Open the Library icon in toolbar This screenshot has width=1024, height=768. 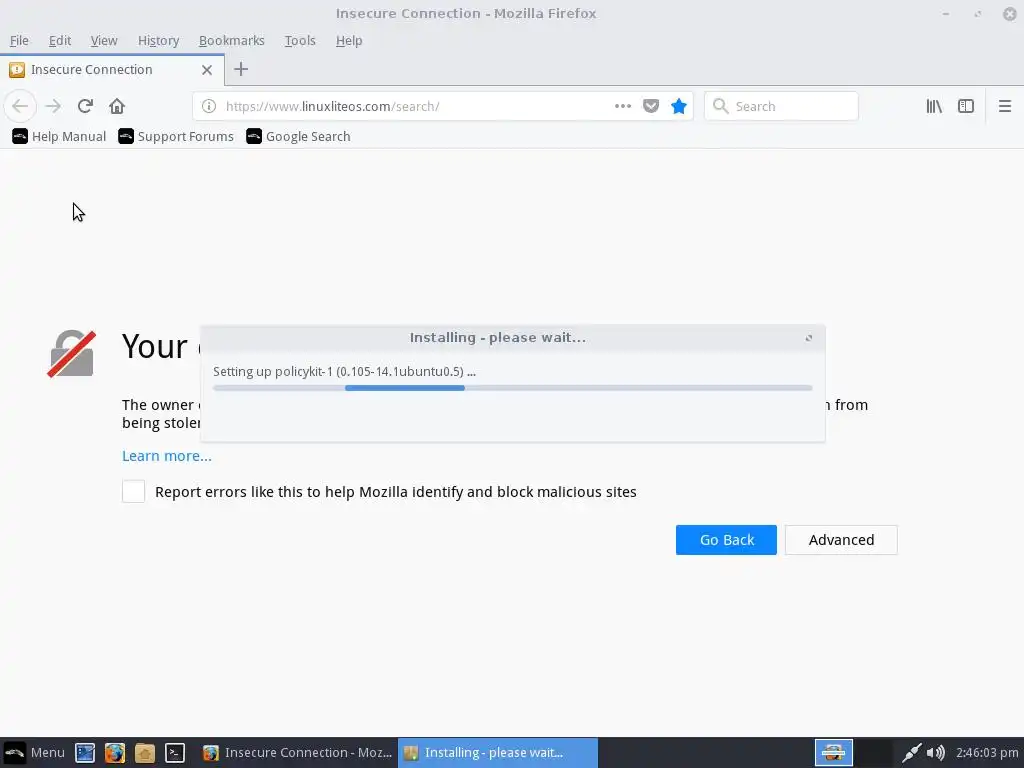coord(934,106)
